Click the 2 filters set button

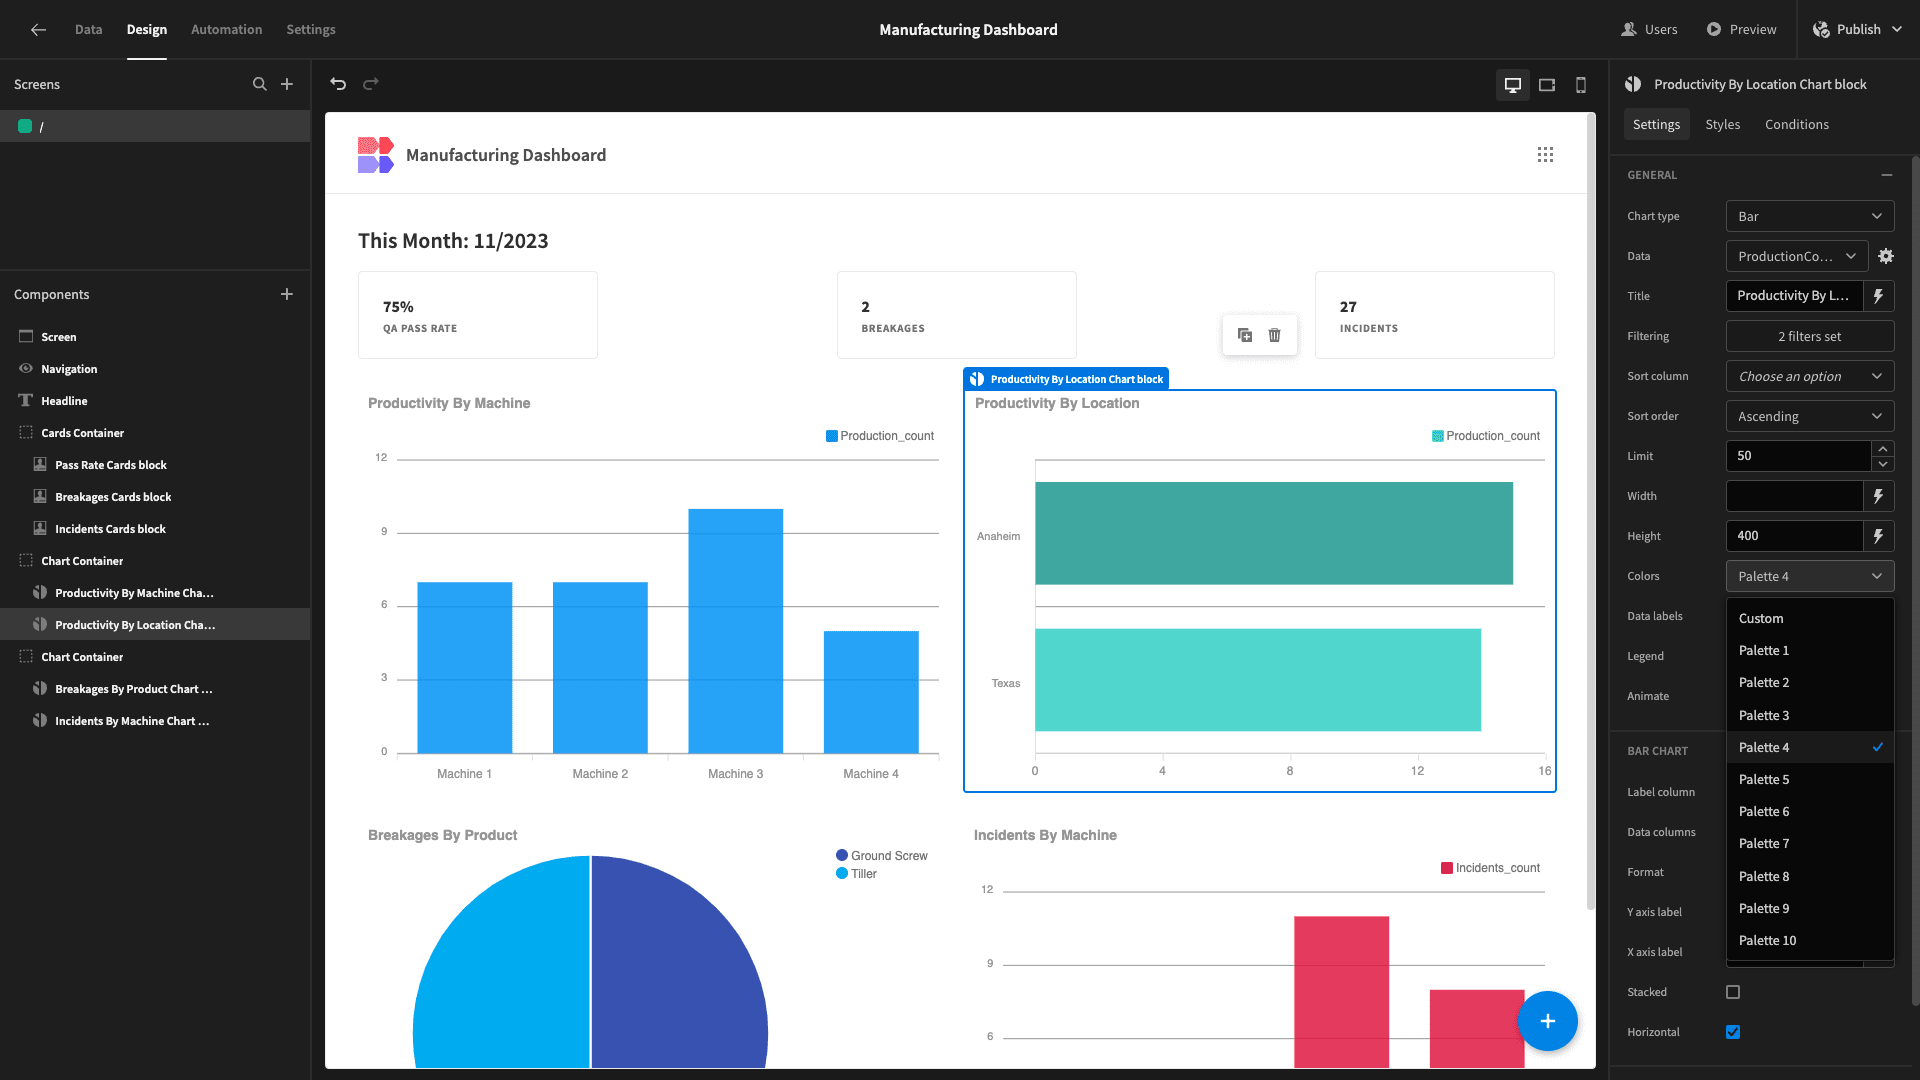click(1810, 336)
